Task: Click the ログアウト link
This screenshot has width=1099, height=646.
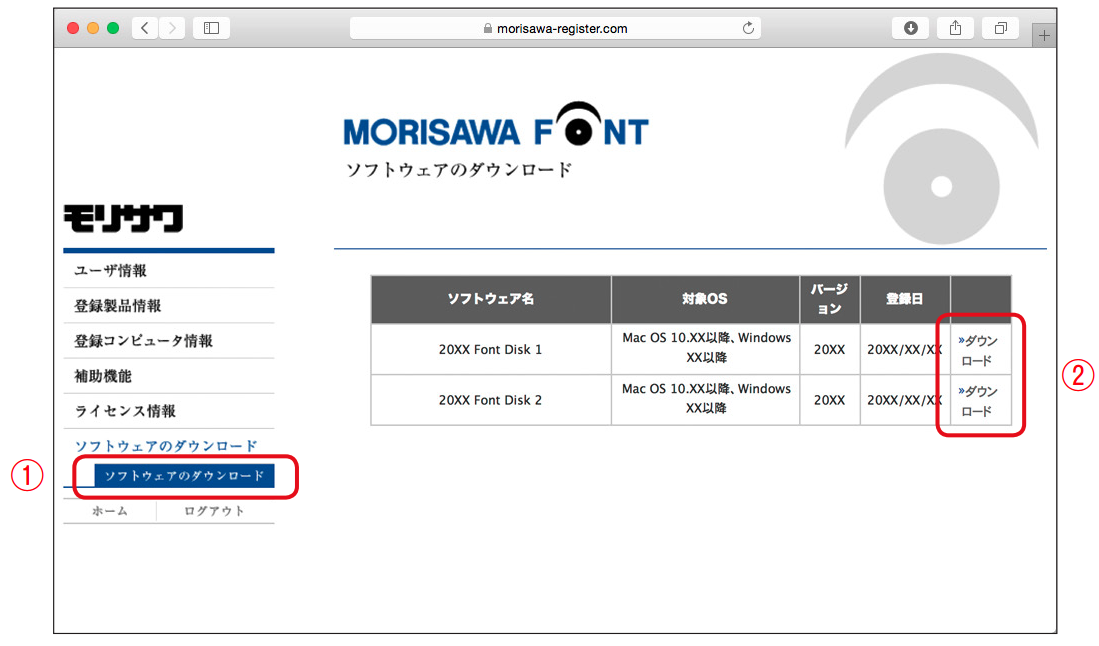Action: (214, 511)
